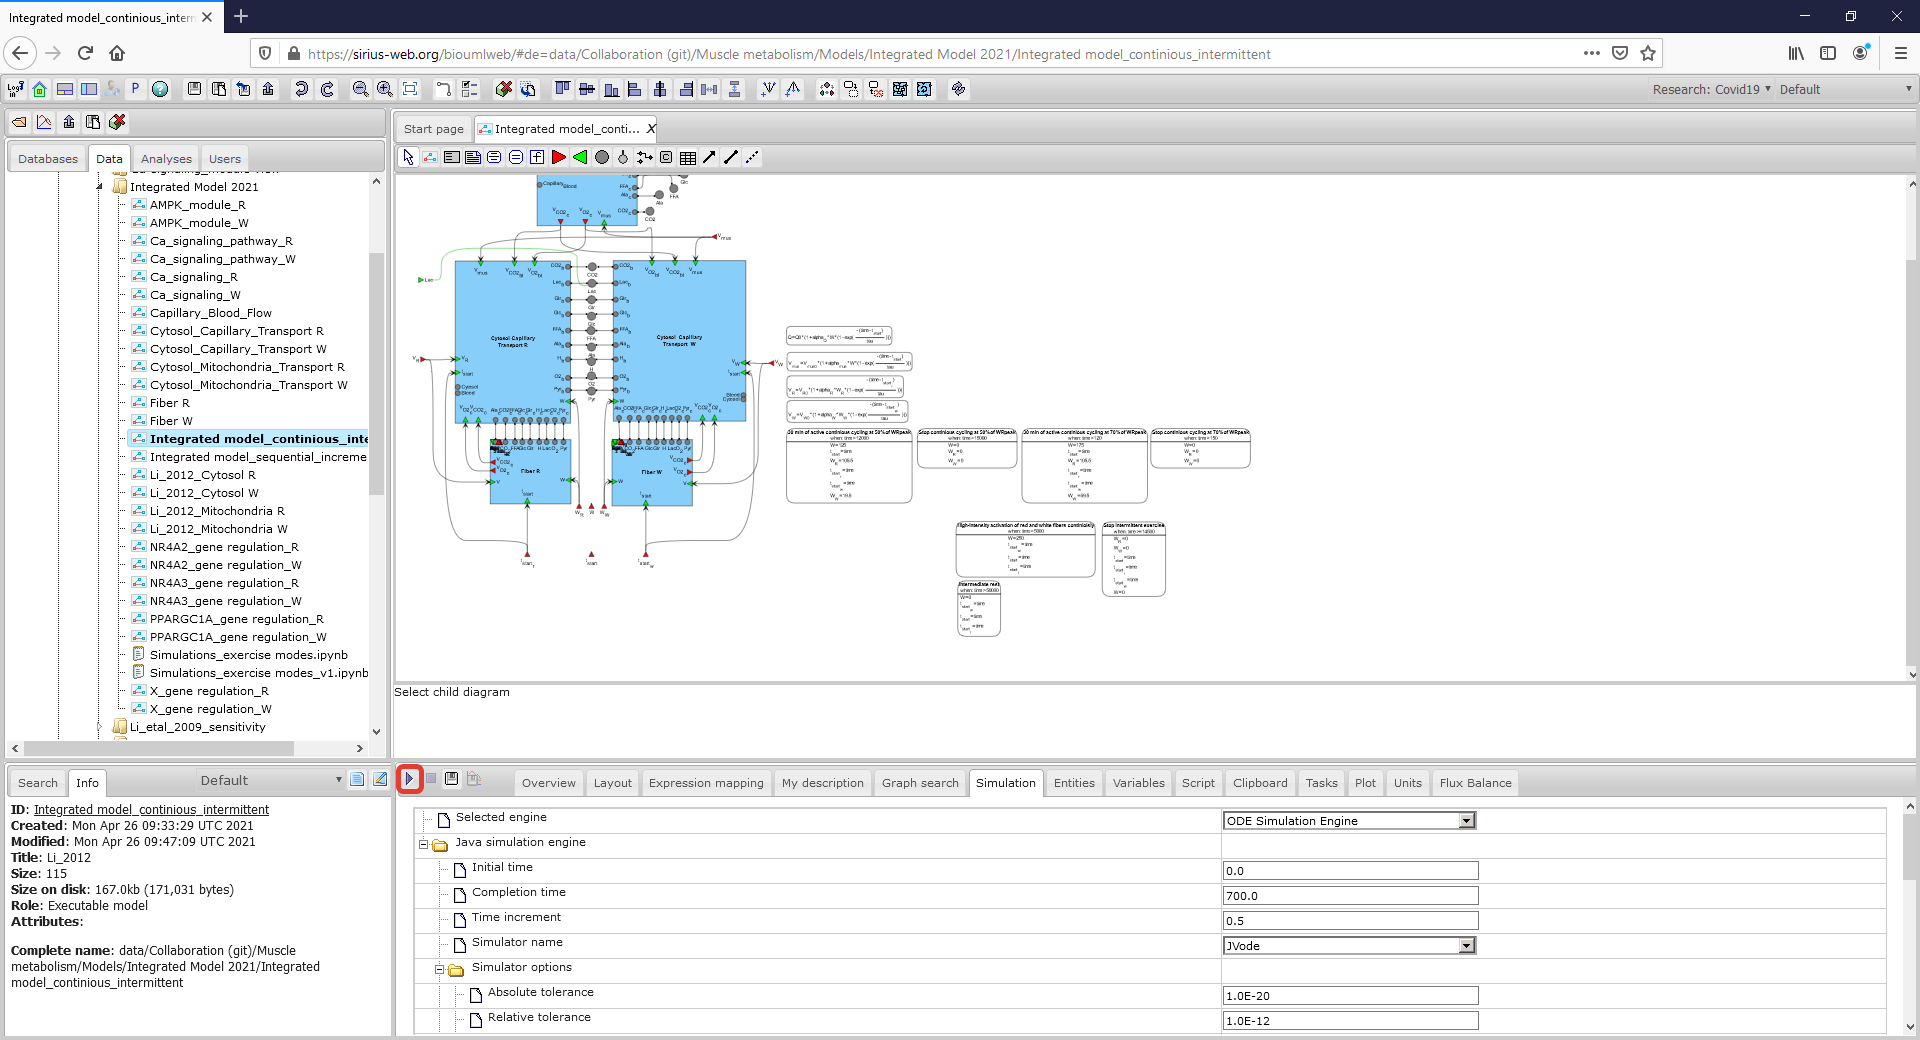
Task: Open the Start page tab
Action: click(x=433, y=129)
